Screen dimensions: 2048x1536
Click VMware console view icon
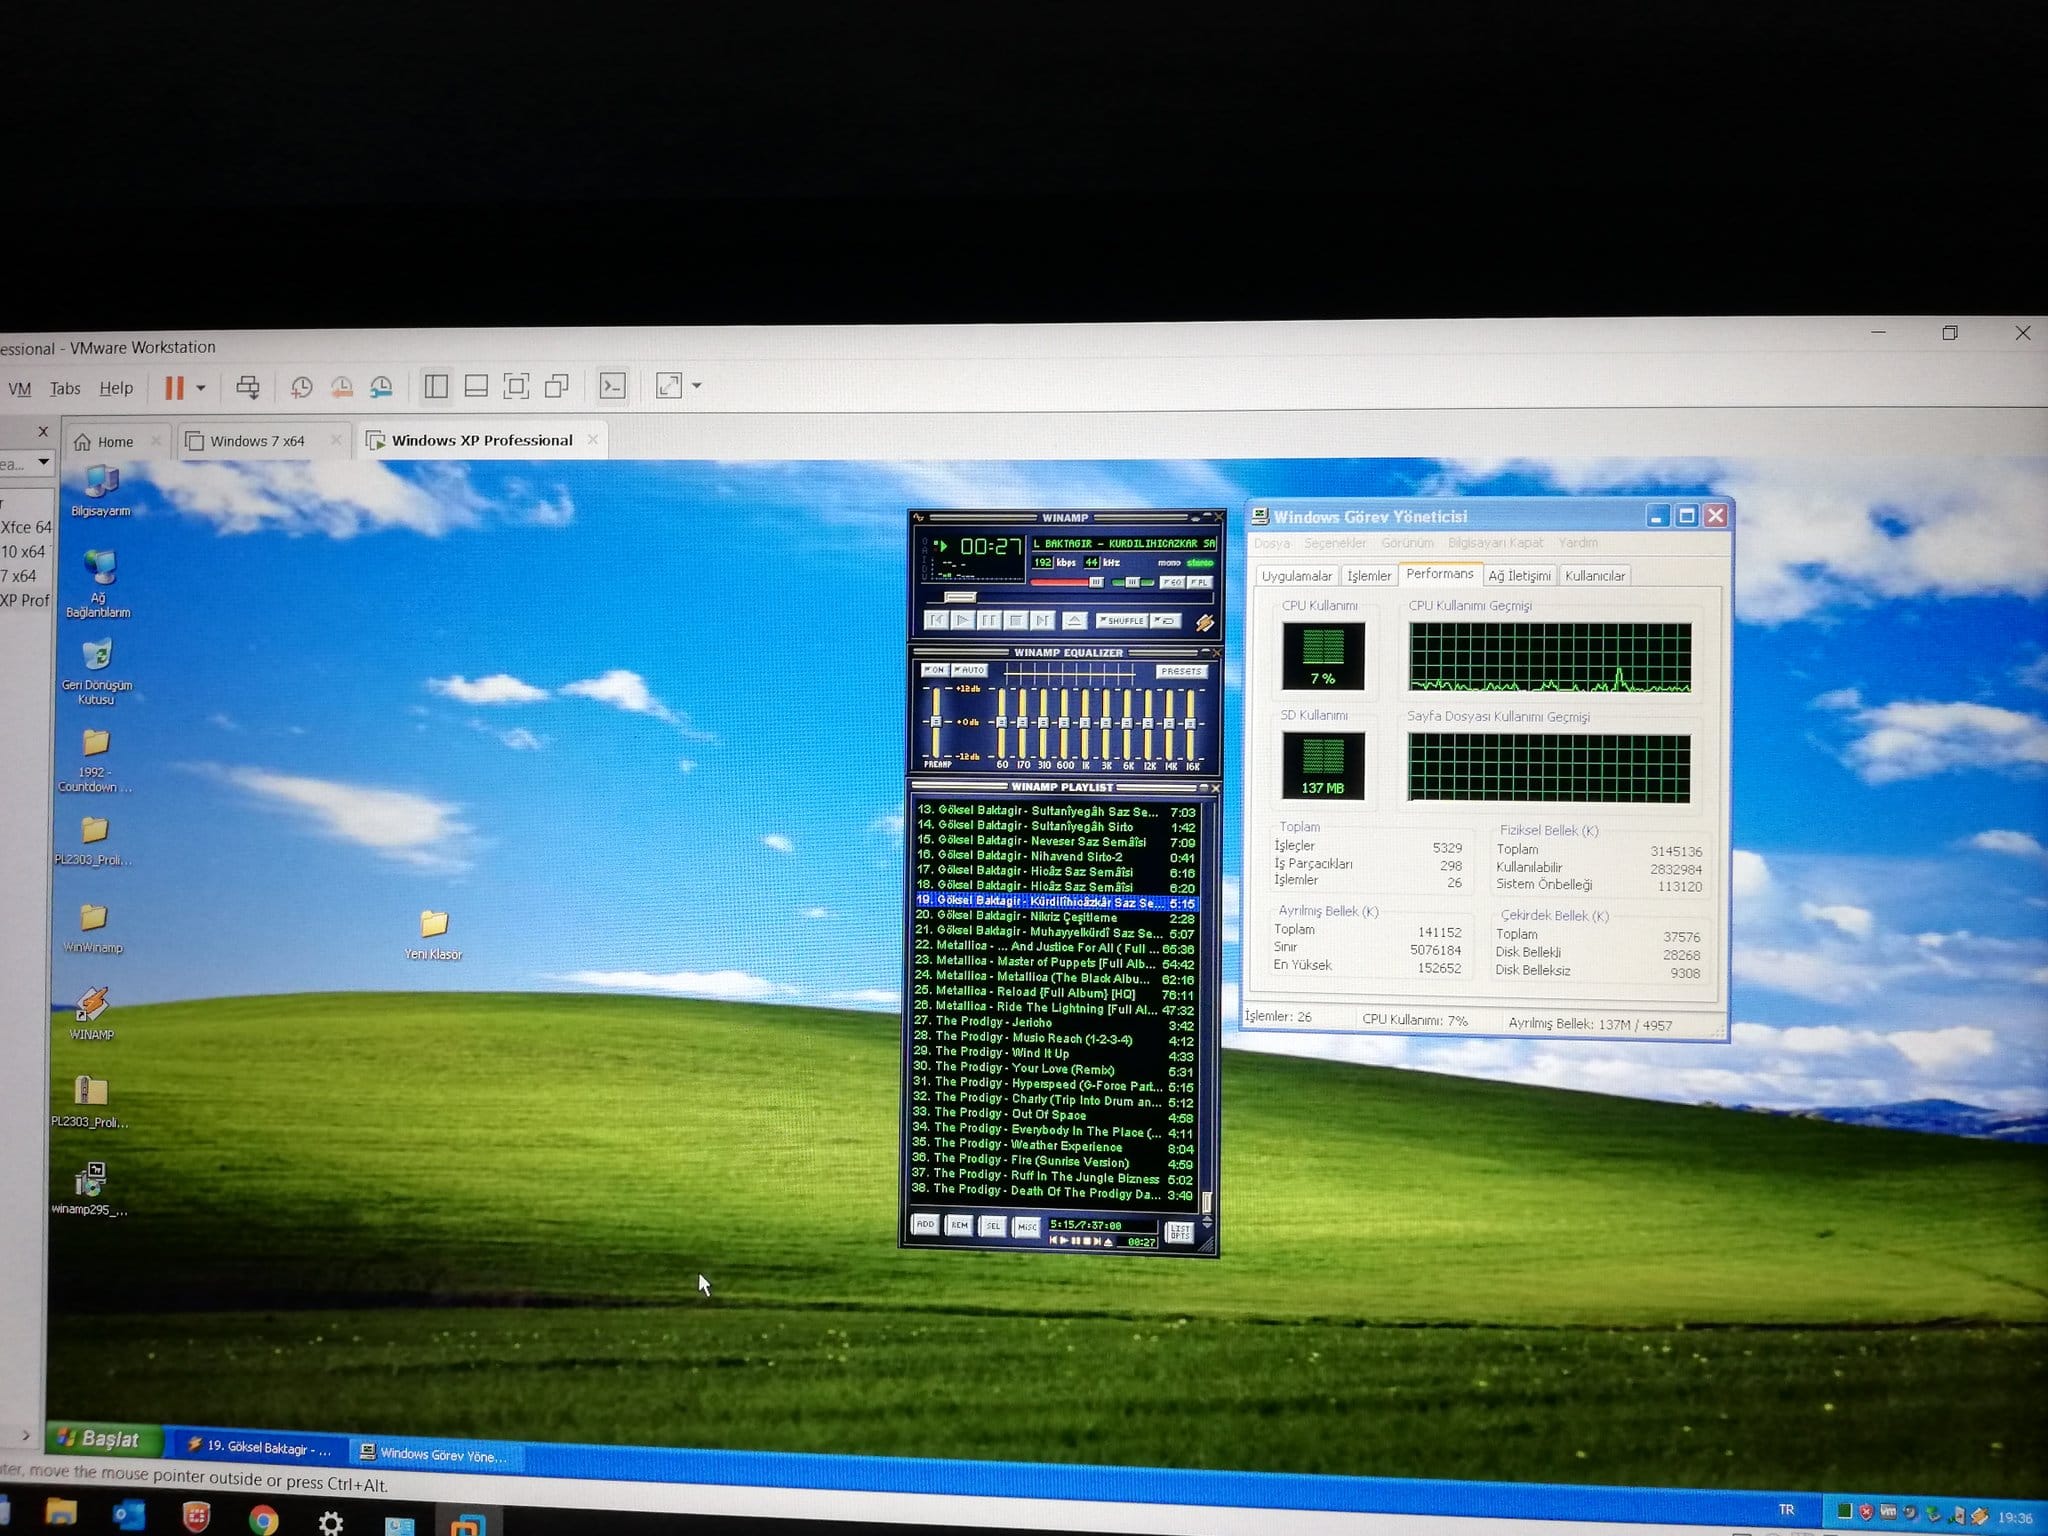point(612,386)
